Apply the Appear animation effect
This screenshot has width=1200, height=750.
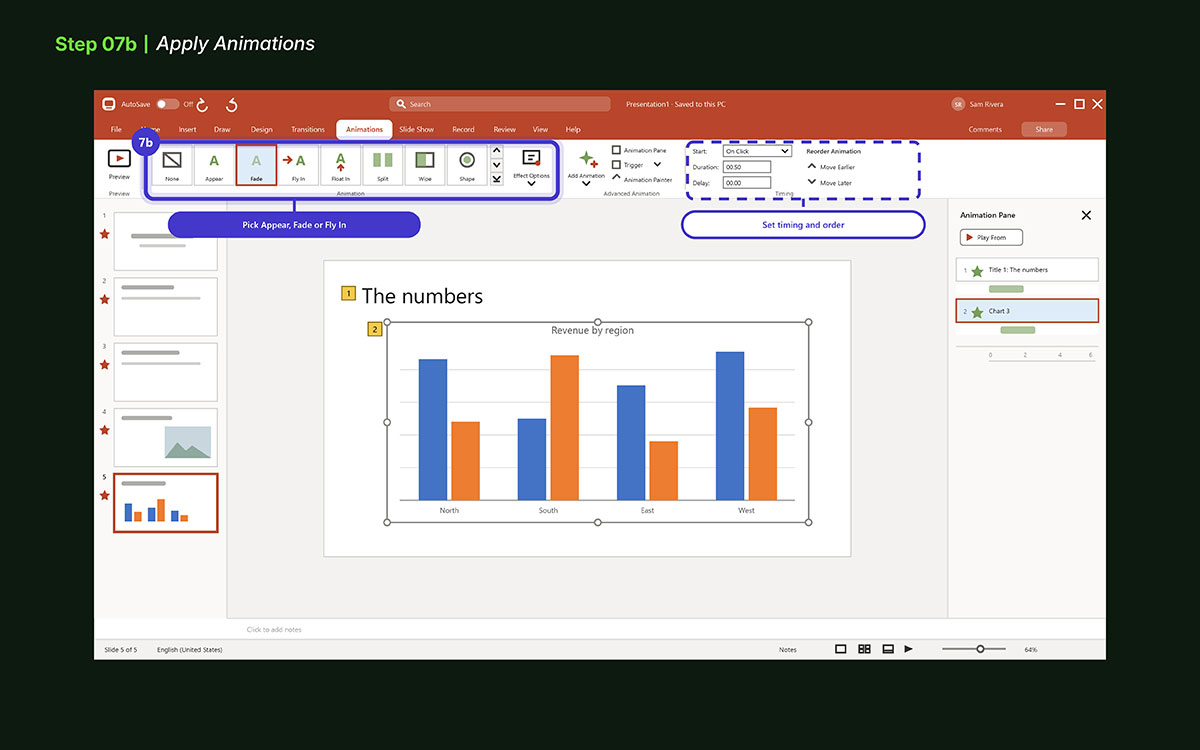[x=214, y=165]
